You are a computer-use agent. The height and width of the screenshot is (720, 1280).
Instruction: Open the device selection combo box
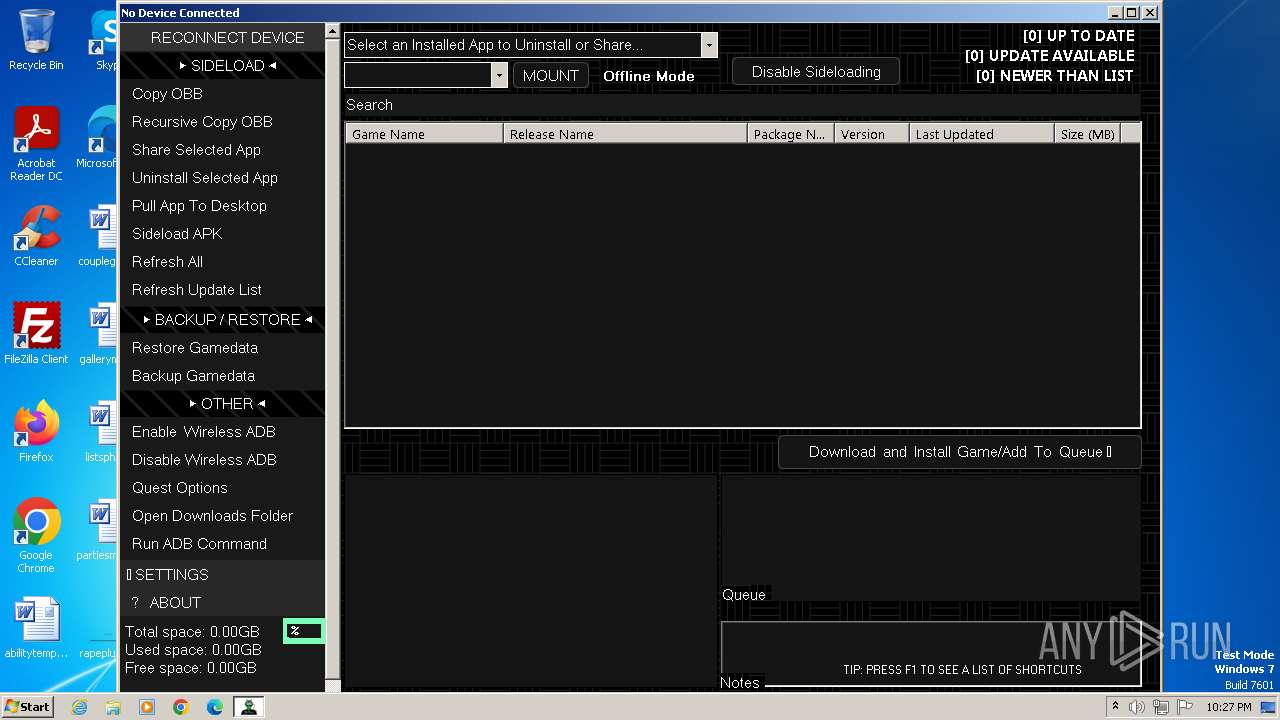tap(426, 75)
